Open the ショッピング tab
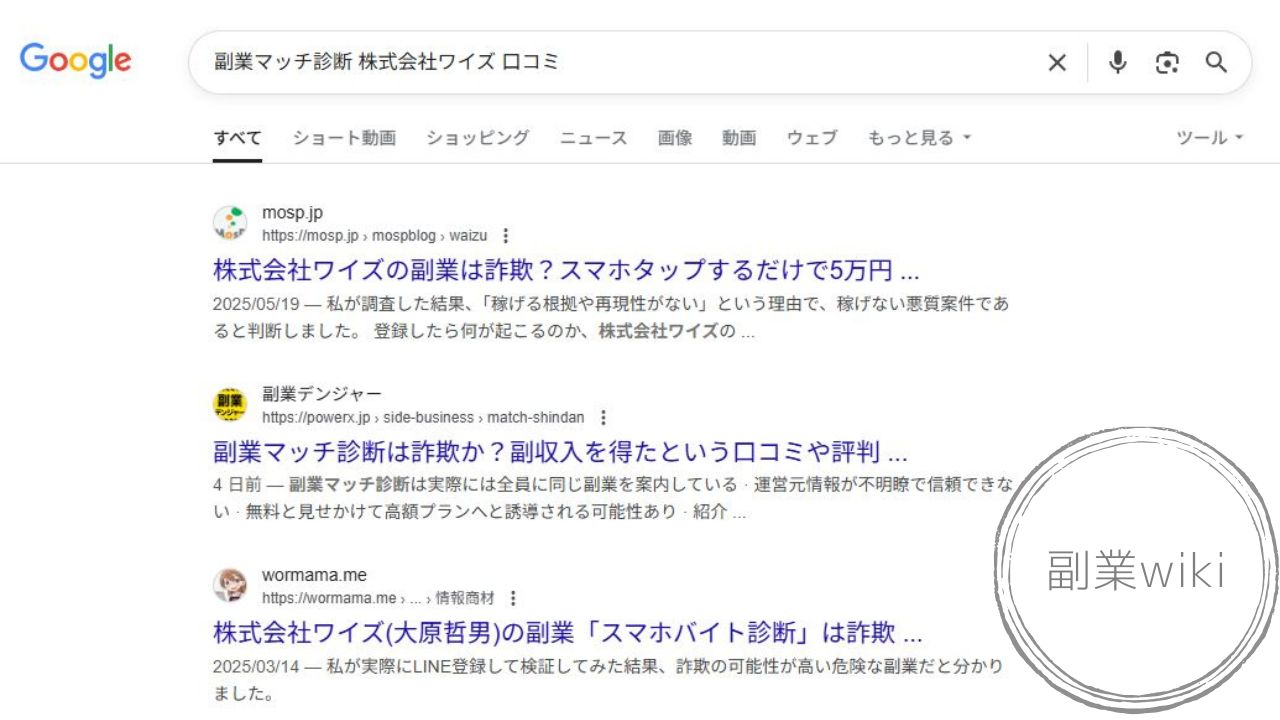 478,138
